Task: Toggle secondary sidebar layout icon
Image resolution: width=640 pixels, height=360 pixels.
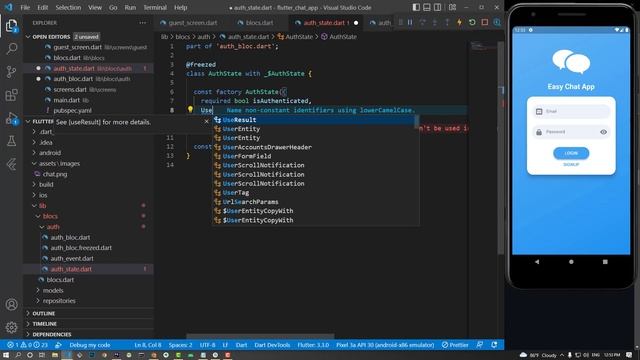Action: (437, 7)
